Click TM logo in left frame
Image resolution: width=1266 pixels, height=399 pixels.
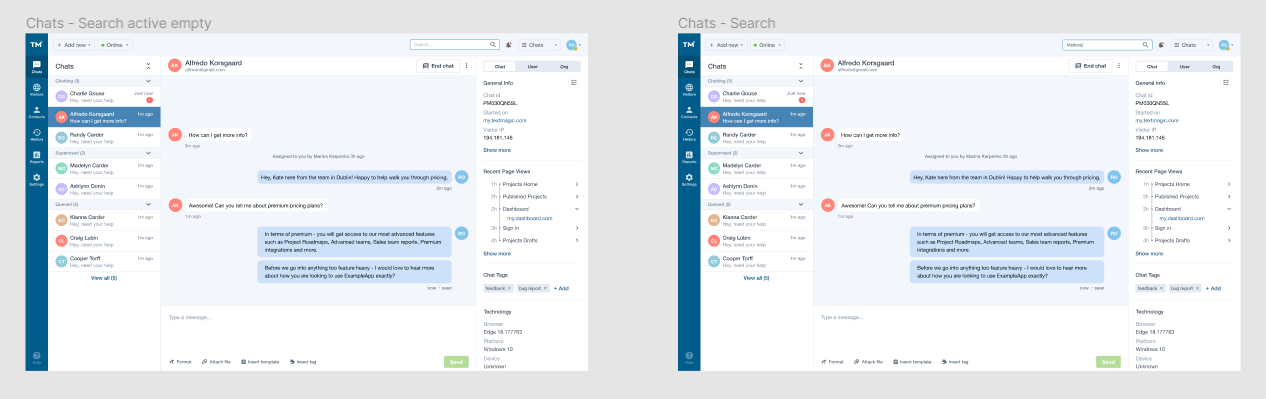point(36,45)
